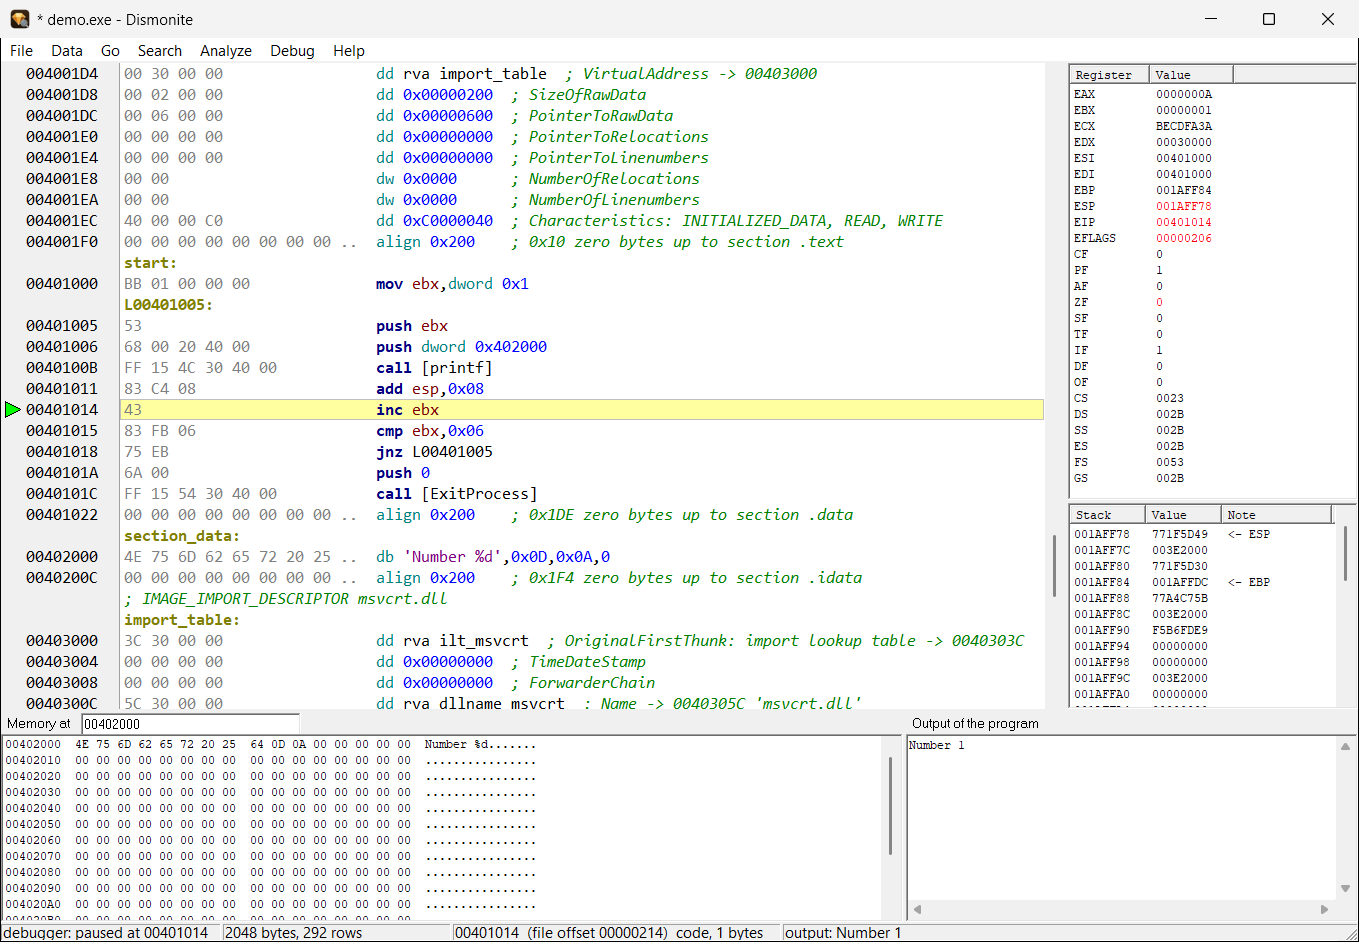Open the Debug menu
The height and width of the screenshot is (942, 1359).
click(x=292, y=51)
